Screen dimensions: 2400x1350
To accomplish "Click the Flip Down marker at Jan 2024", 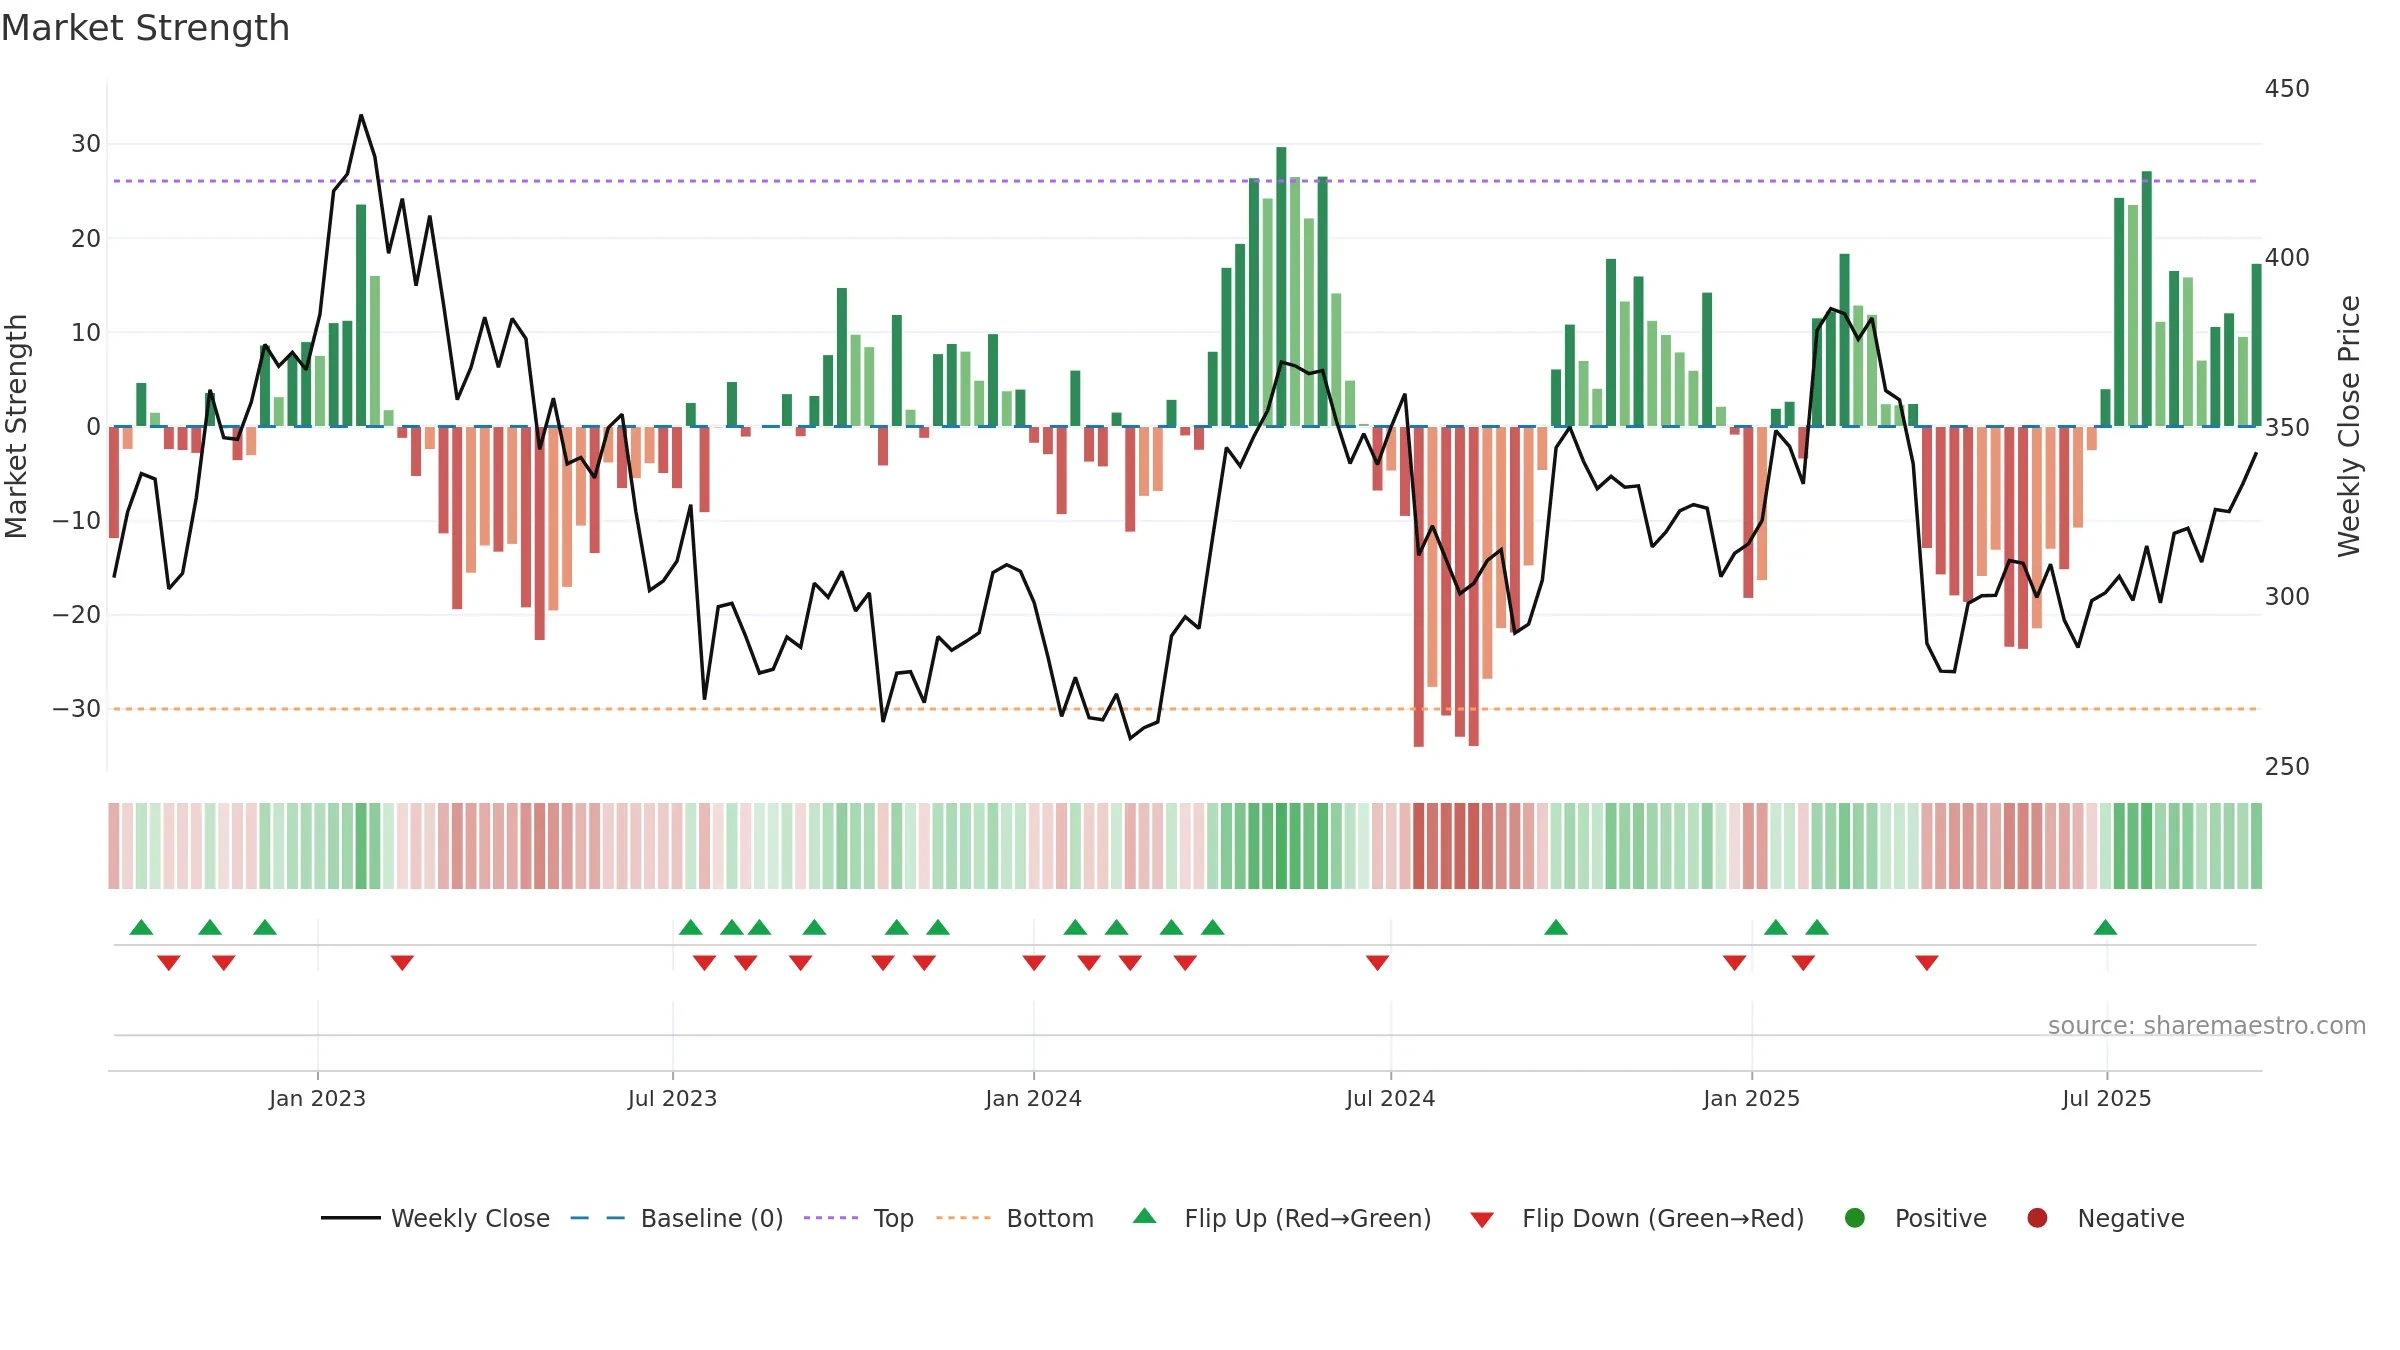I will click(1034, 962).
